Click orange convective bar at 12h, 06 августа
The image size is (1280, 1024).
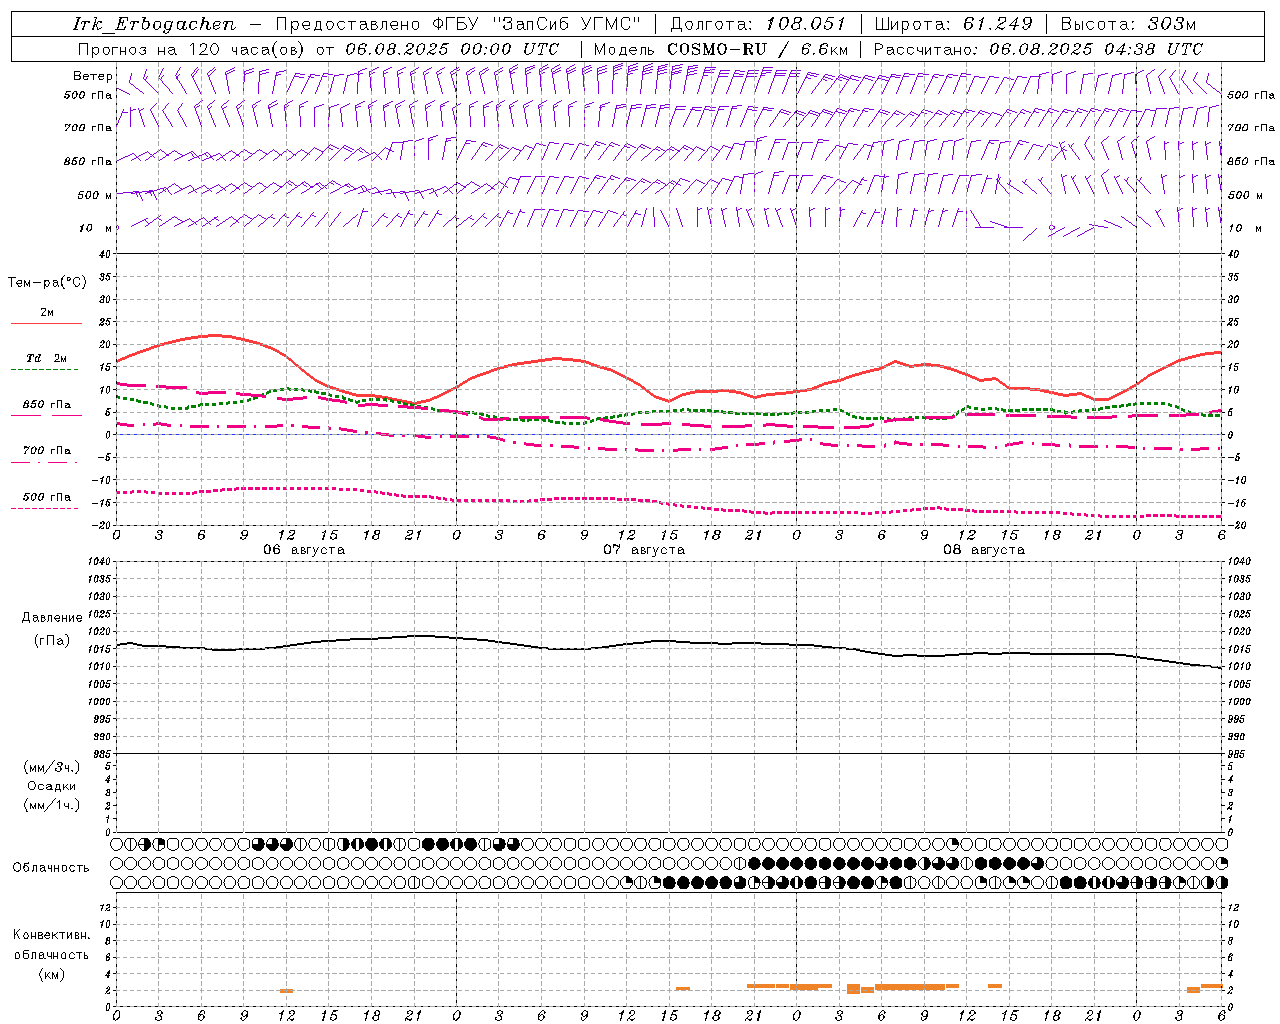(286, 991)
